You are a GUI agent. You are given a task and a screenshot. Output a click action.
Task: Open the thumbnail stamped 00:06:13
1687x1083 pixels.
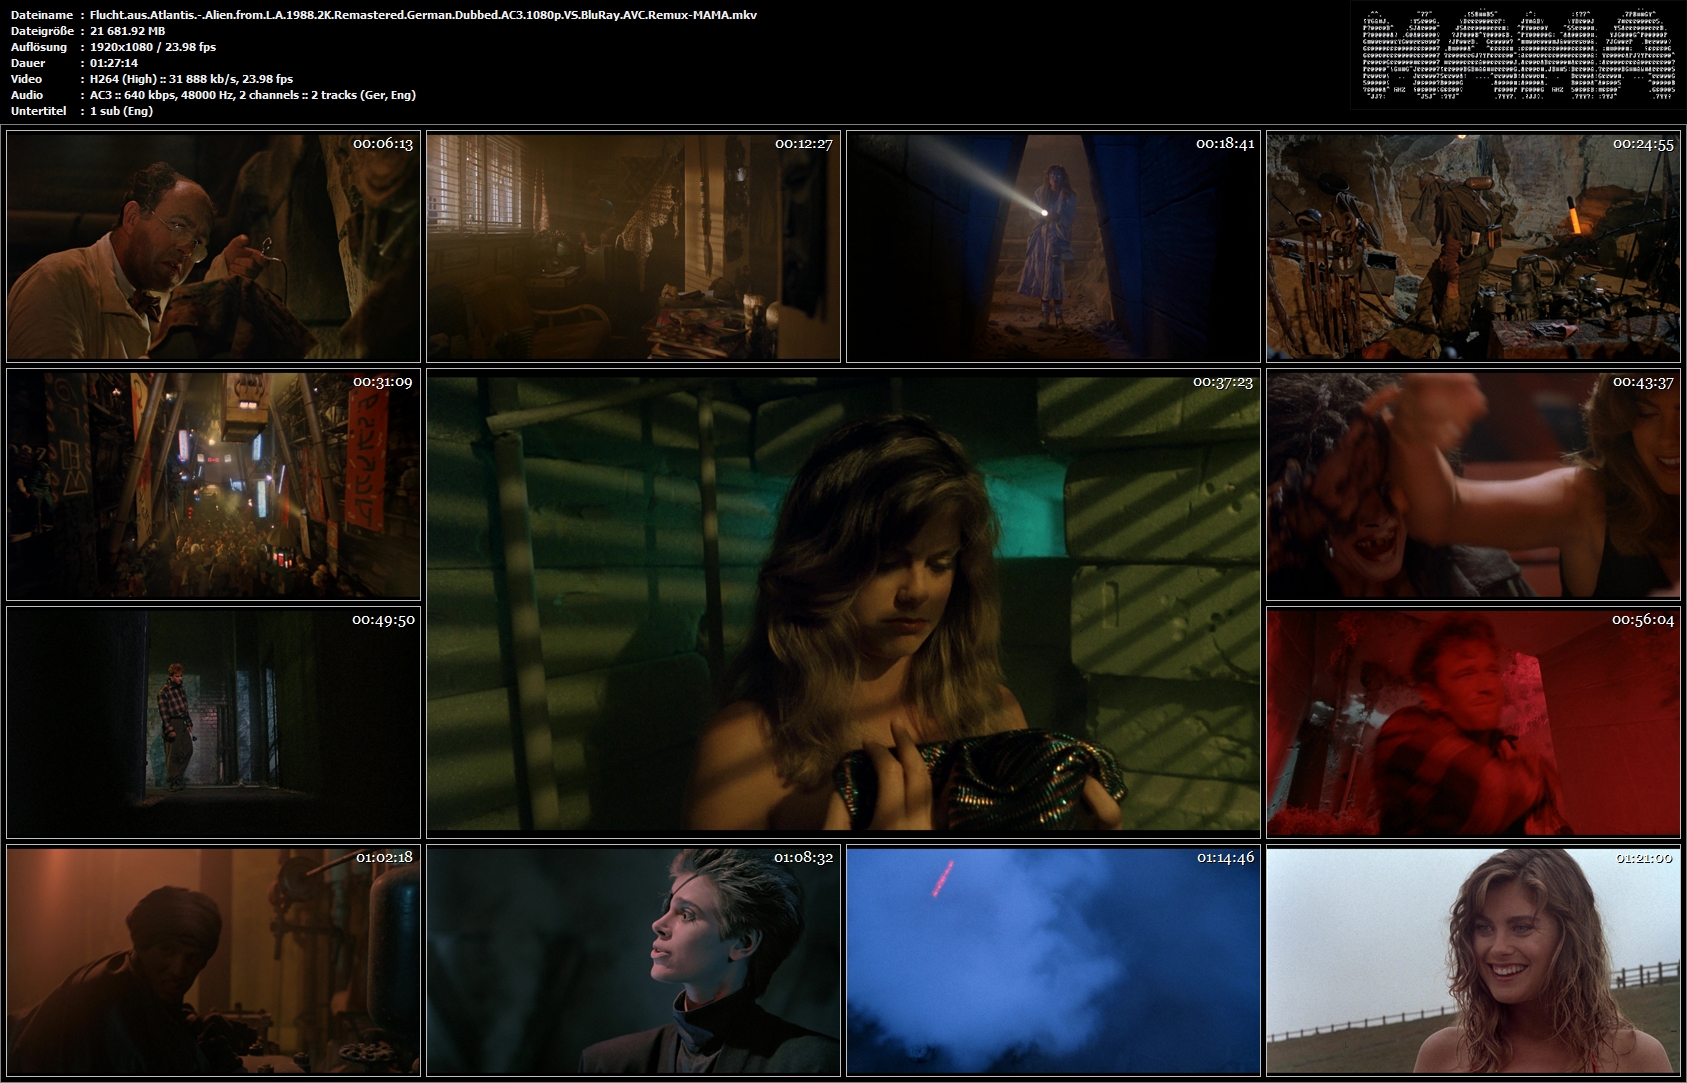[213, 246]
